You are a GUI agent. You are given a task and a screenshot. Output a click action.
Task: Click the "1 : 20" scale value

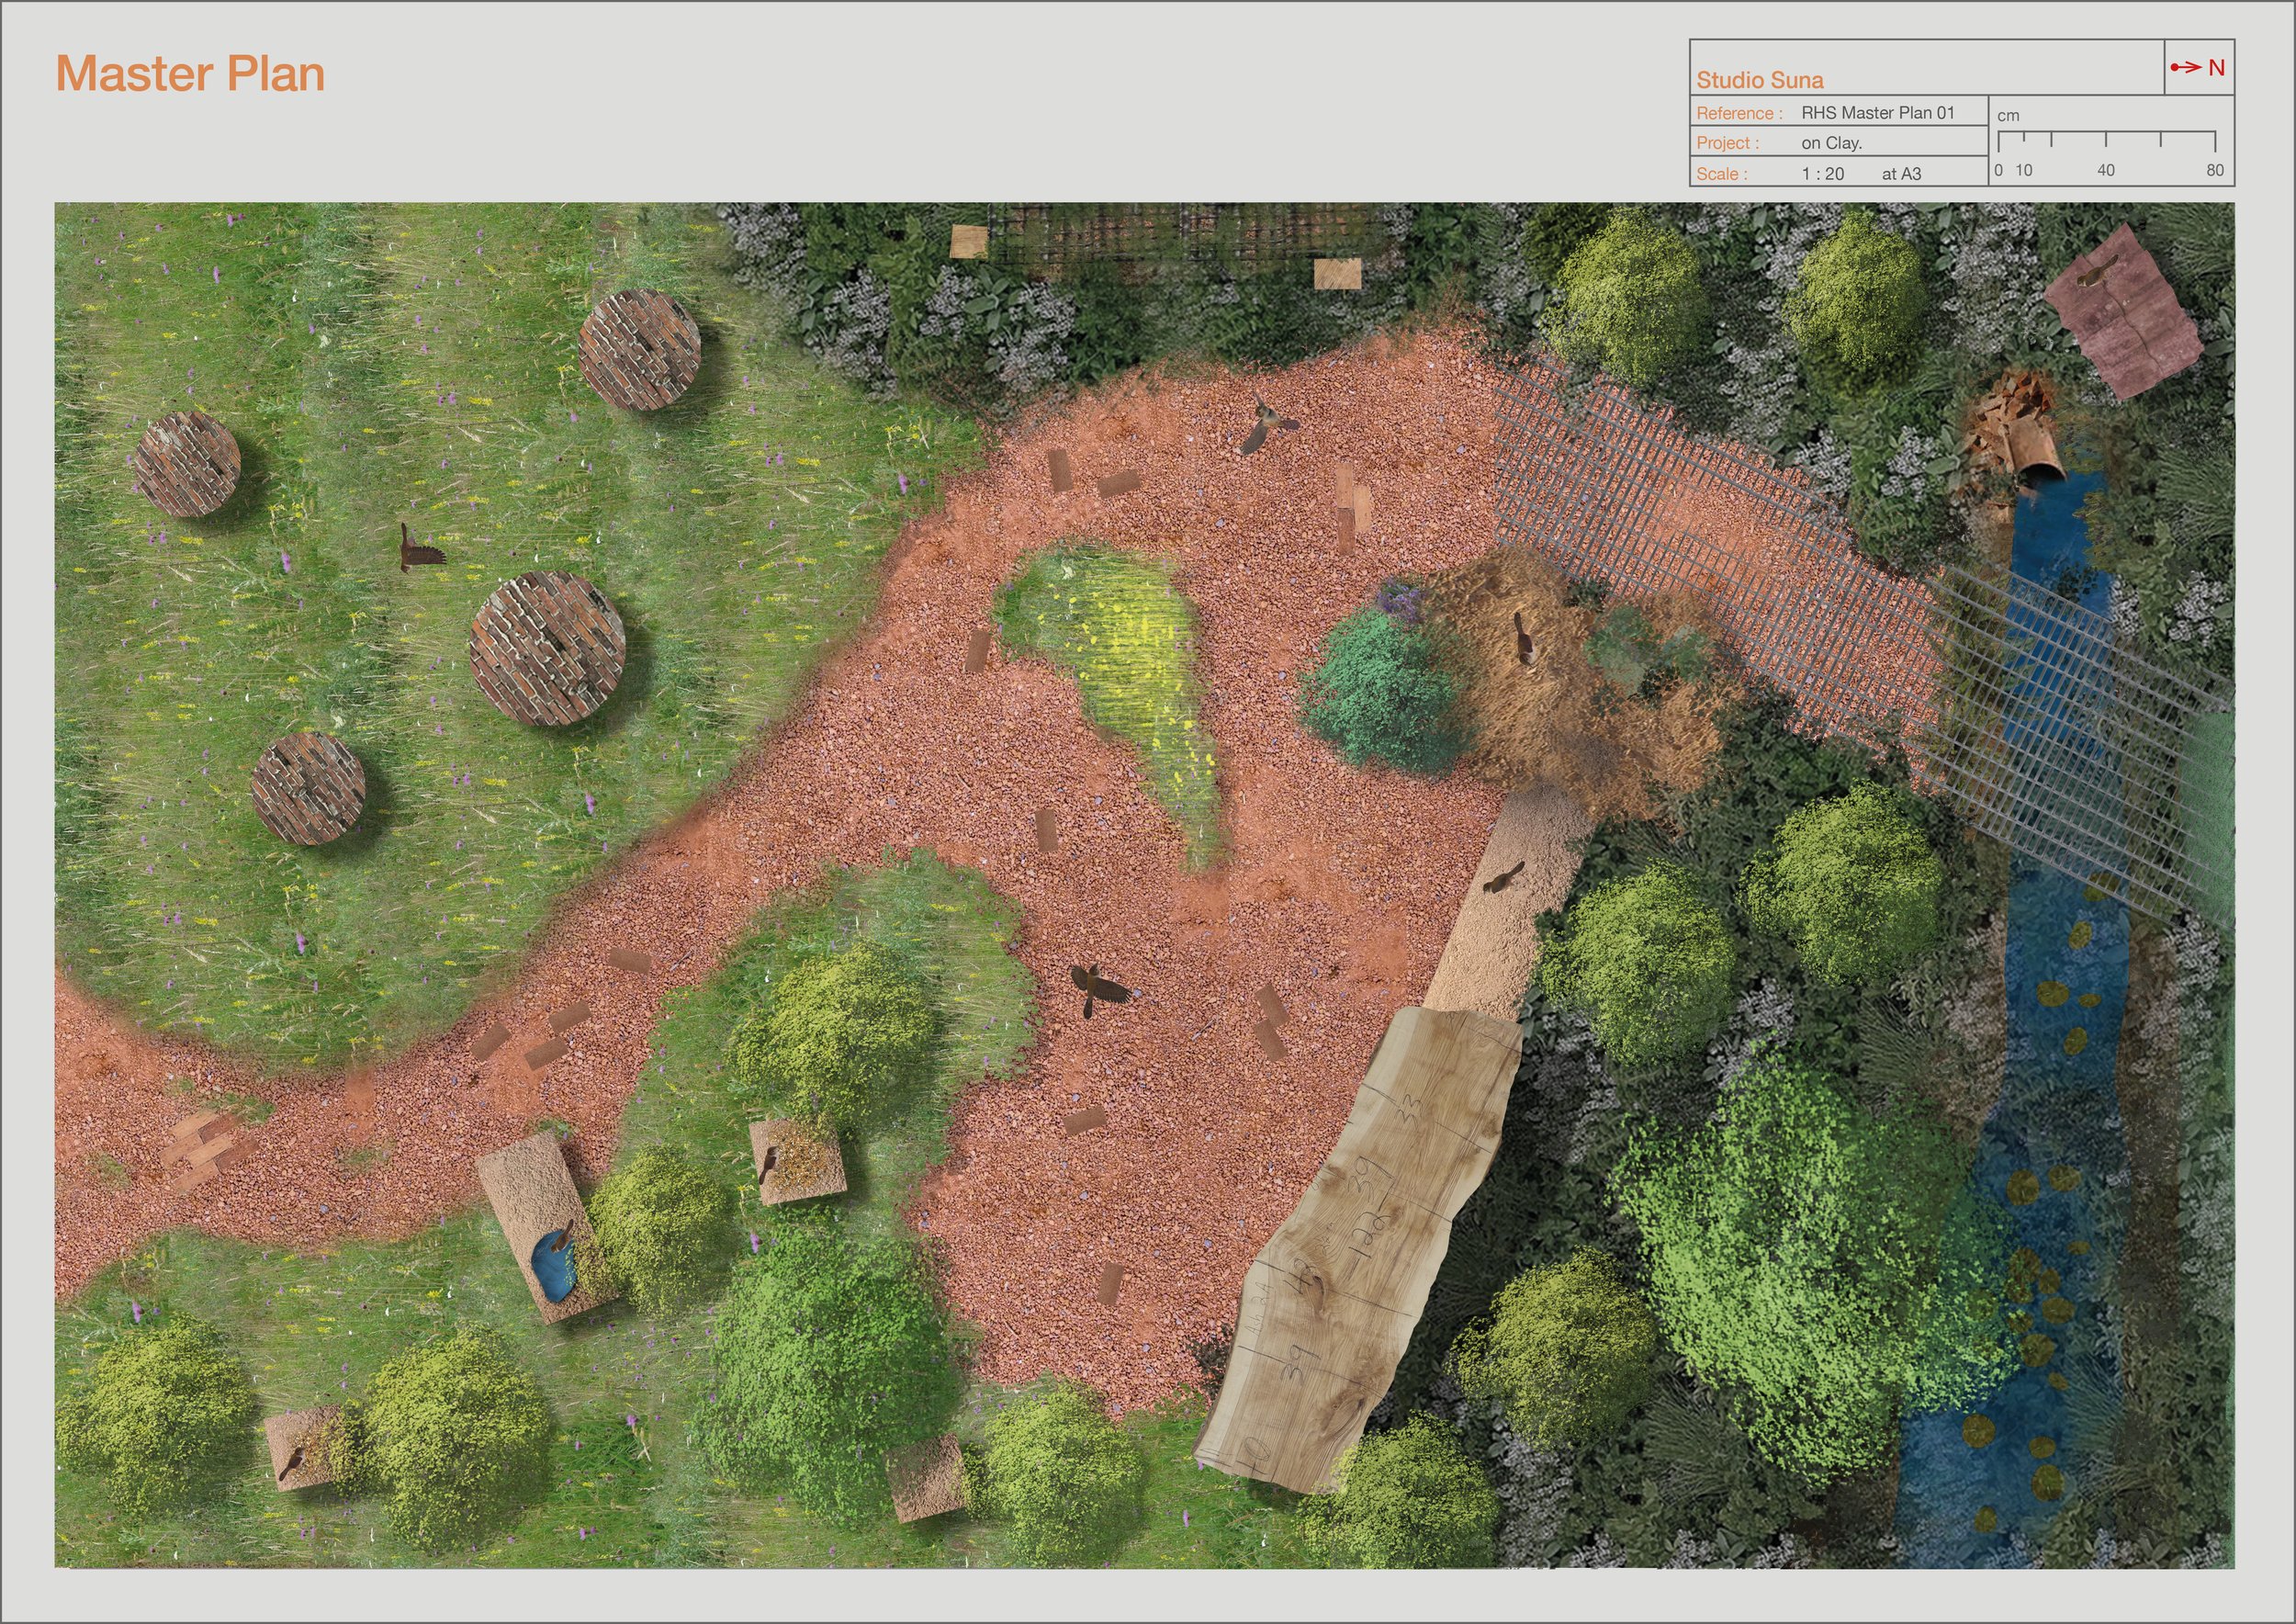click(x=1822, y=174)
